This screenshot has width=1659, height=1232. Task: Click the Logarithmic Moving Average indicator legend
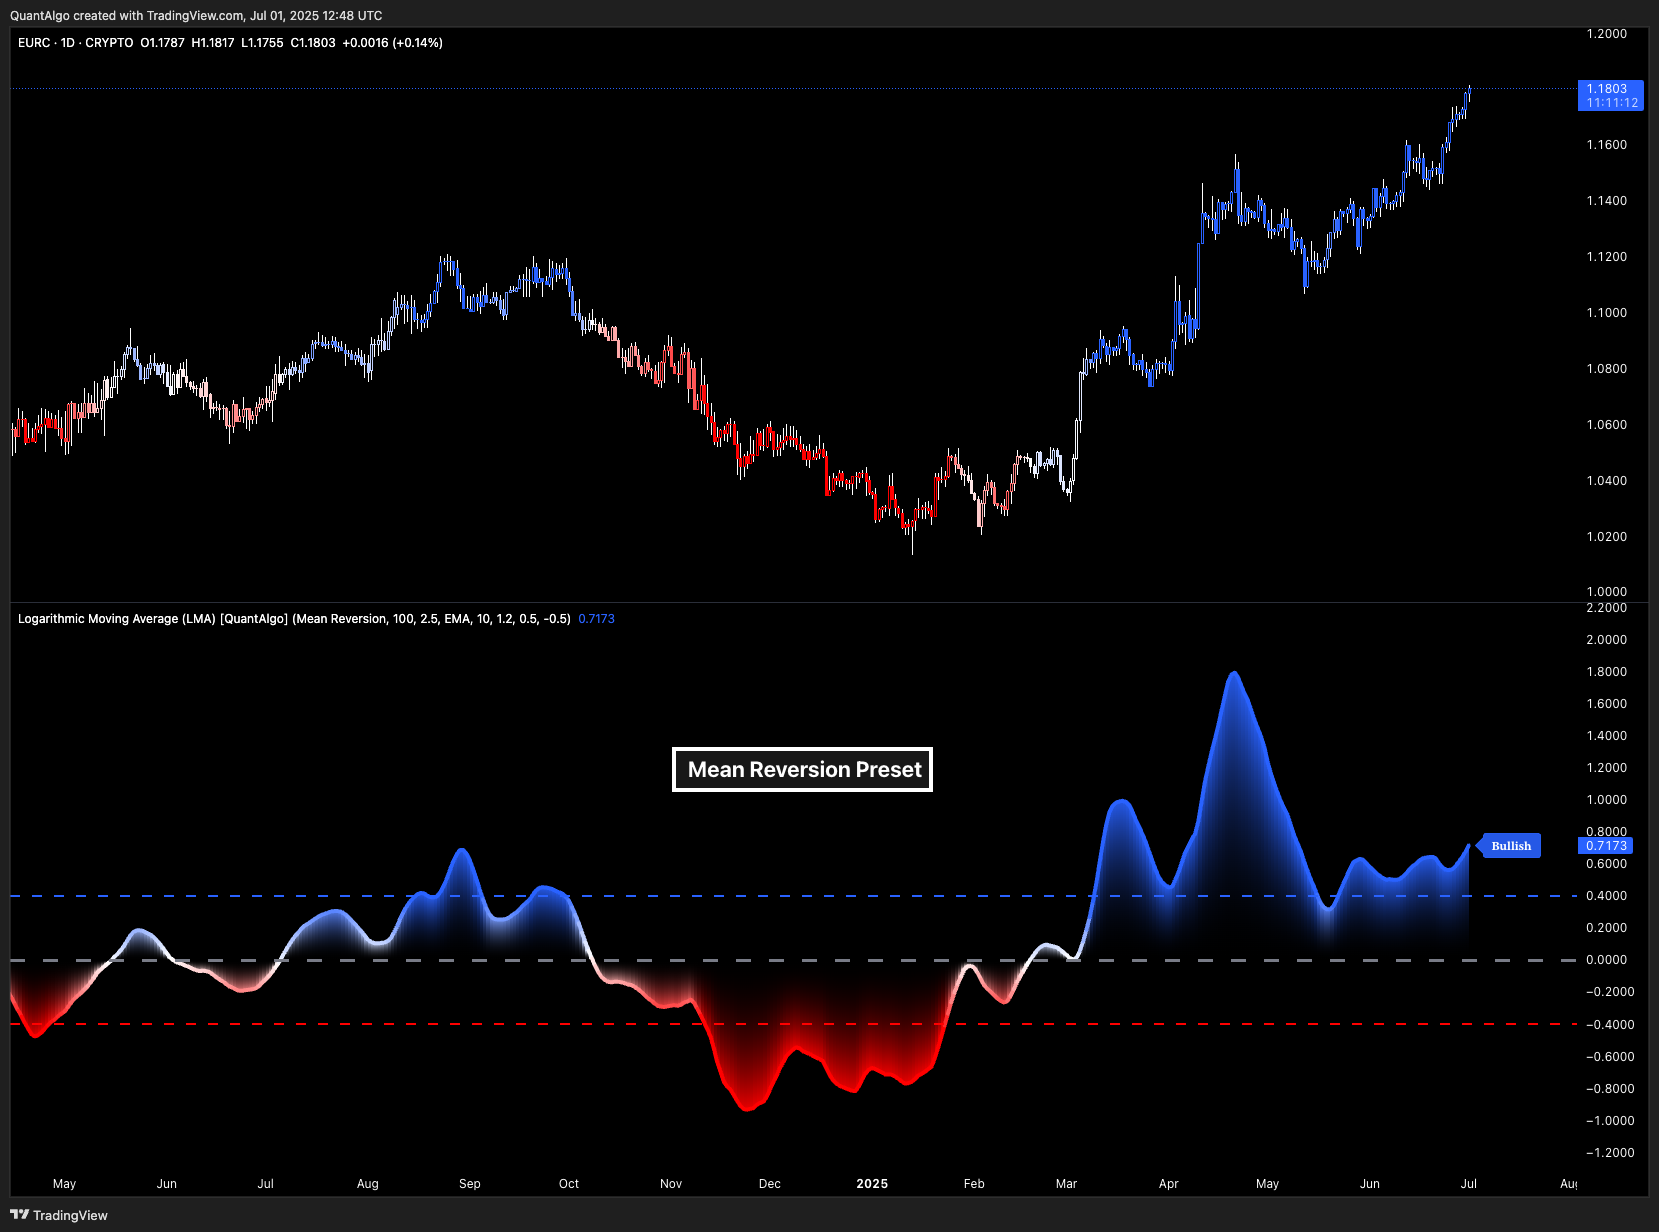click(294, 619)
